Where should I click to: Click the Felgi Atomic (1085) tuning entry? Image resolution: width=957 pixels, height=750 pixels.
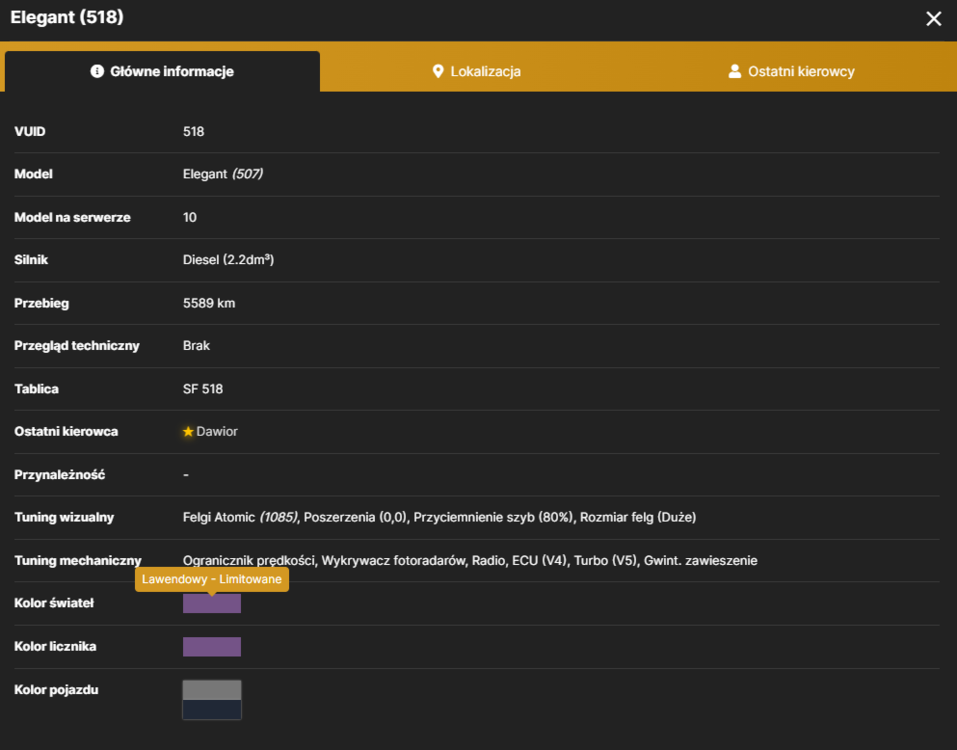coord(240,517)
